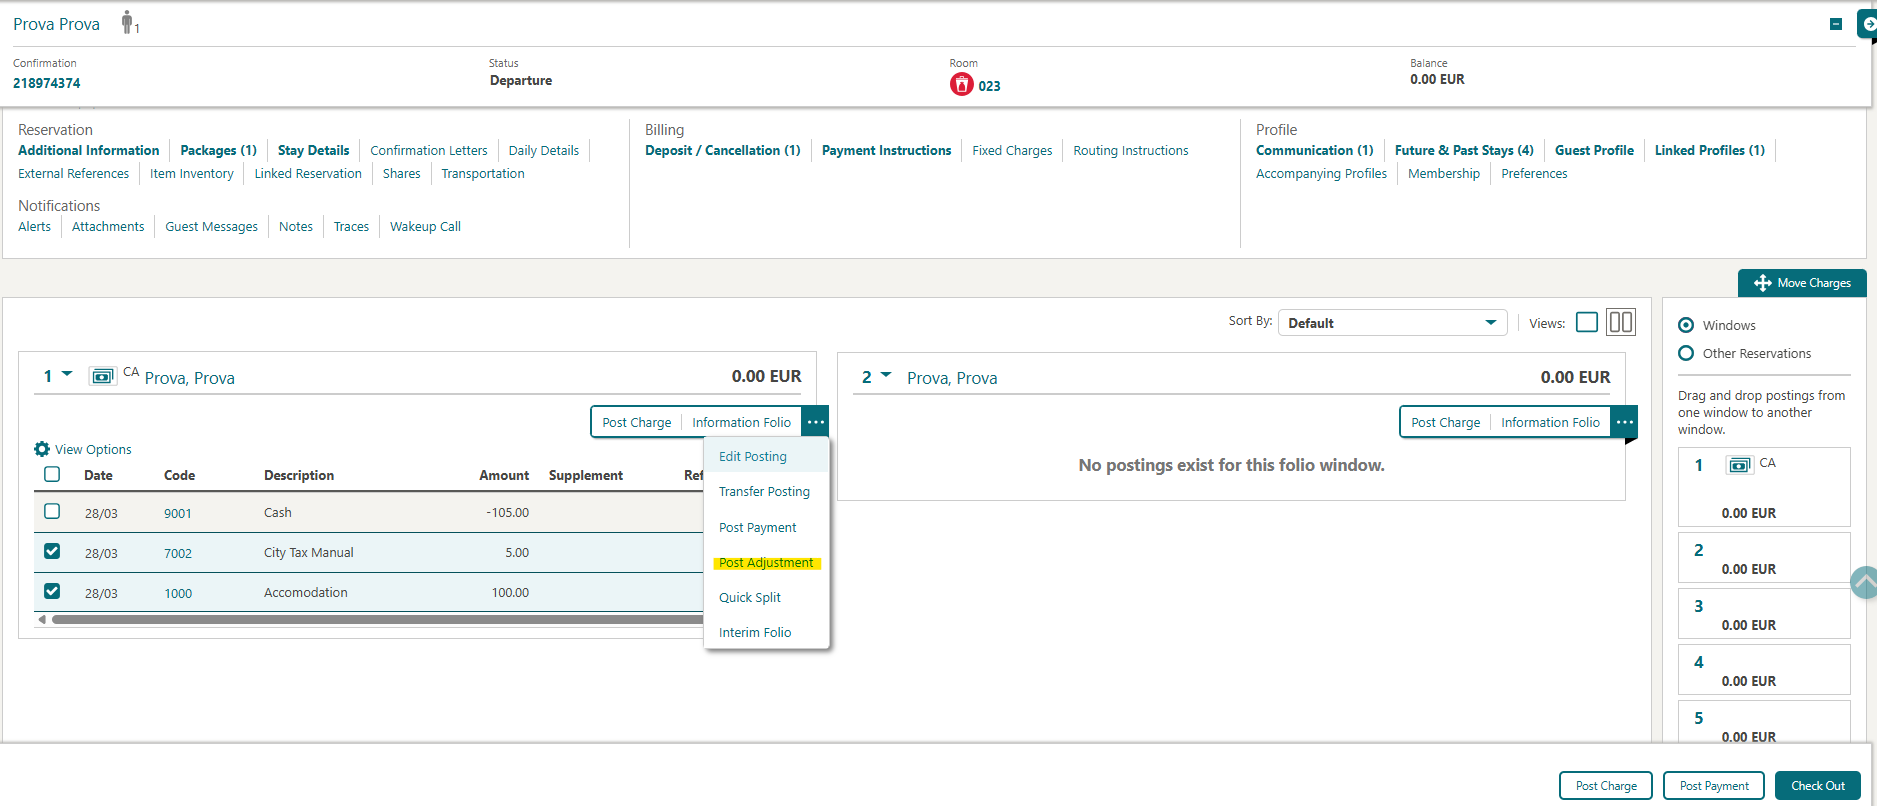This screenshot has height=806, width=1877.
Task: Select the Other Reservations radio button
Action: click(x=1686, y=353)
